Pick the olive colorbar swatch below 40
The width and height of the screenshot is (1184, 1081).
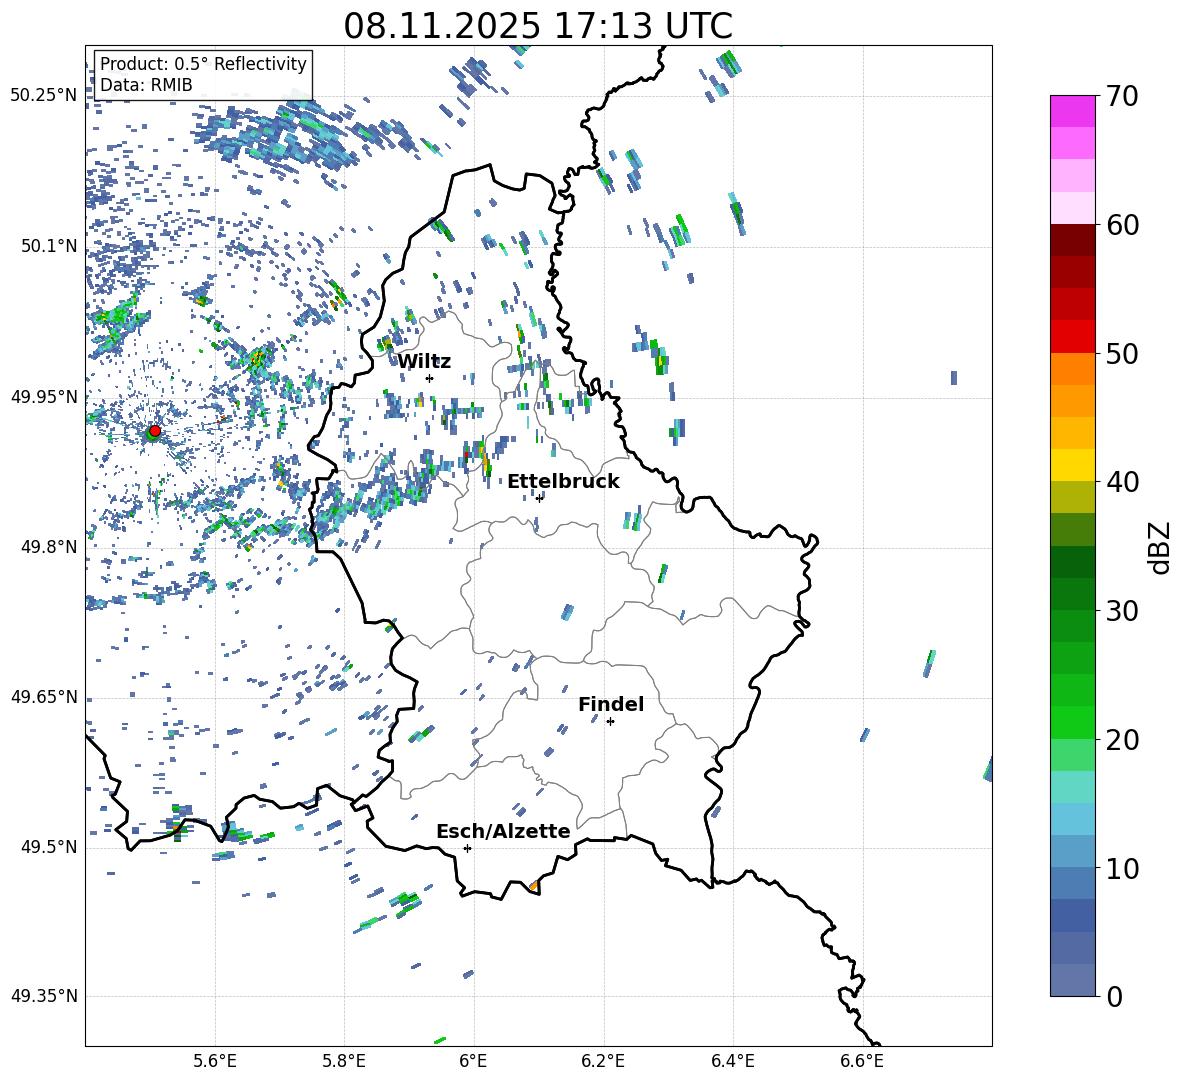1072,497
